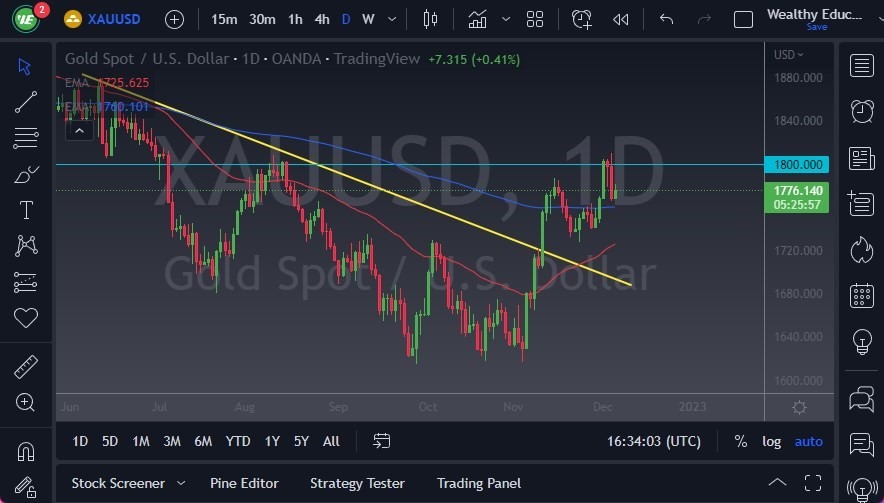Open the watchlist panel
This screenshot has width=884, height=503.
click(861, 65)
